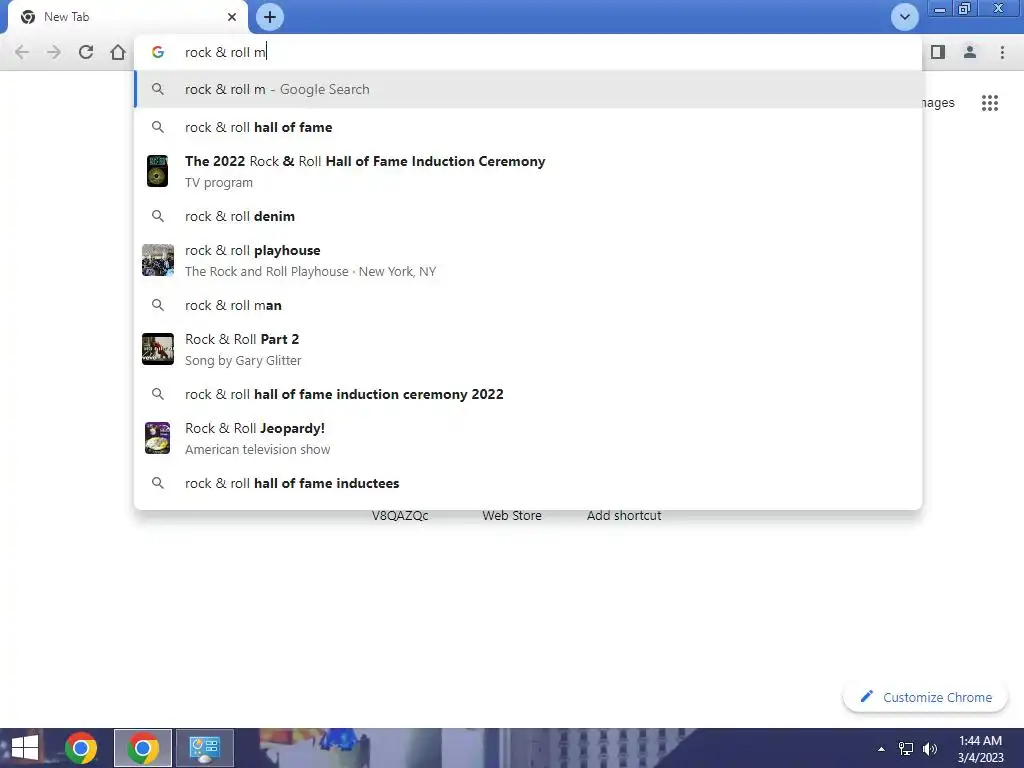Open the Windows Start menu
1024x768 pixels.
pyautogui.click(x=24, y=748)
